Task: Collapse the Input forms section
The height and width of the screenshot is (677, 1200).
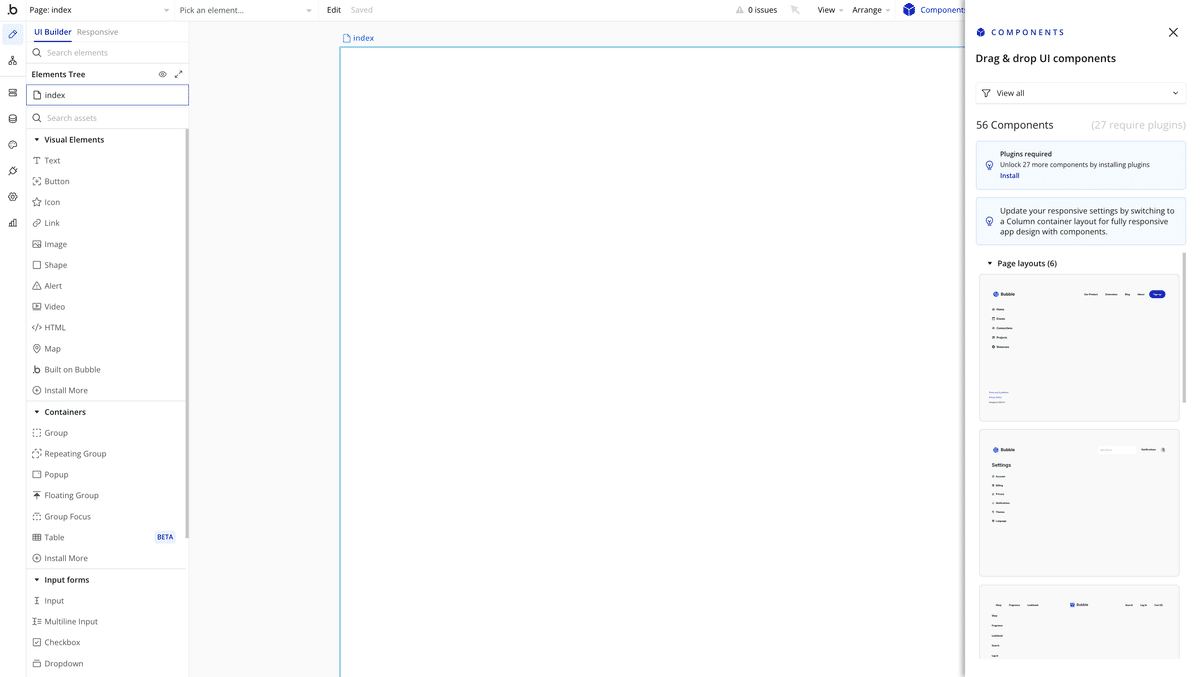Action: click(x=37, y=580)
